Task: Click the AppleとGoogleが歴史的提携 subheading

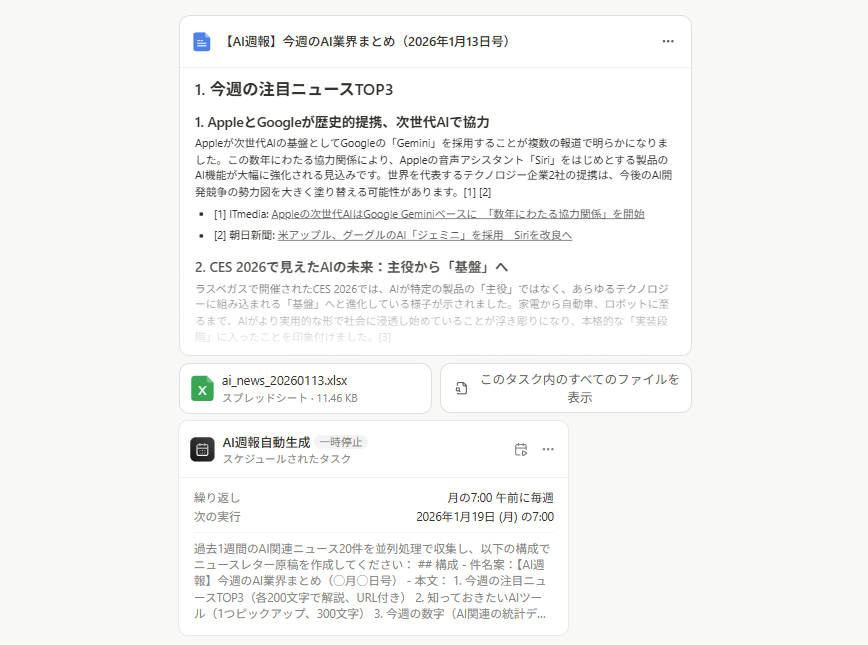Action: [x=342, y=122]
